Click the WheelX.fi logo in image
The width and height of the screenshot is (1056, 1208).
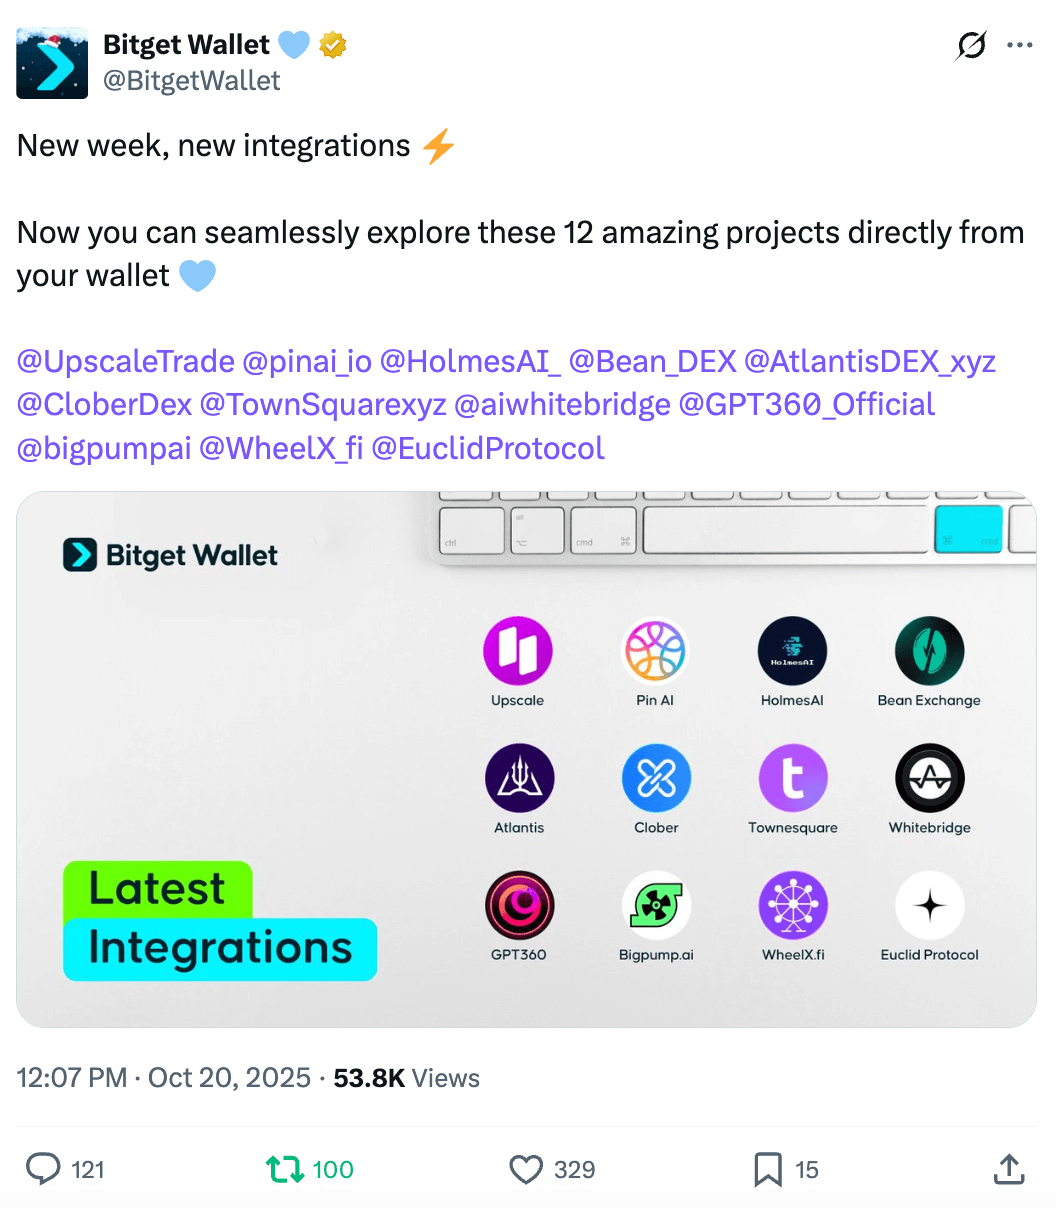coord(793,905)
